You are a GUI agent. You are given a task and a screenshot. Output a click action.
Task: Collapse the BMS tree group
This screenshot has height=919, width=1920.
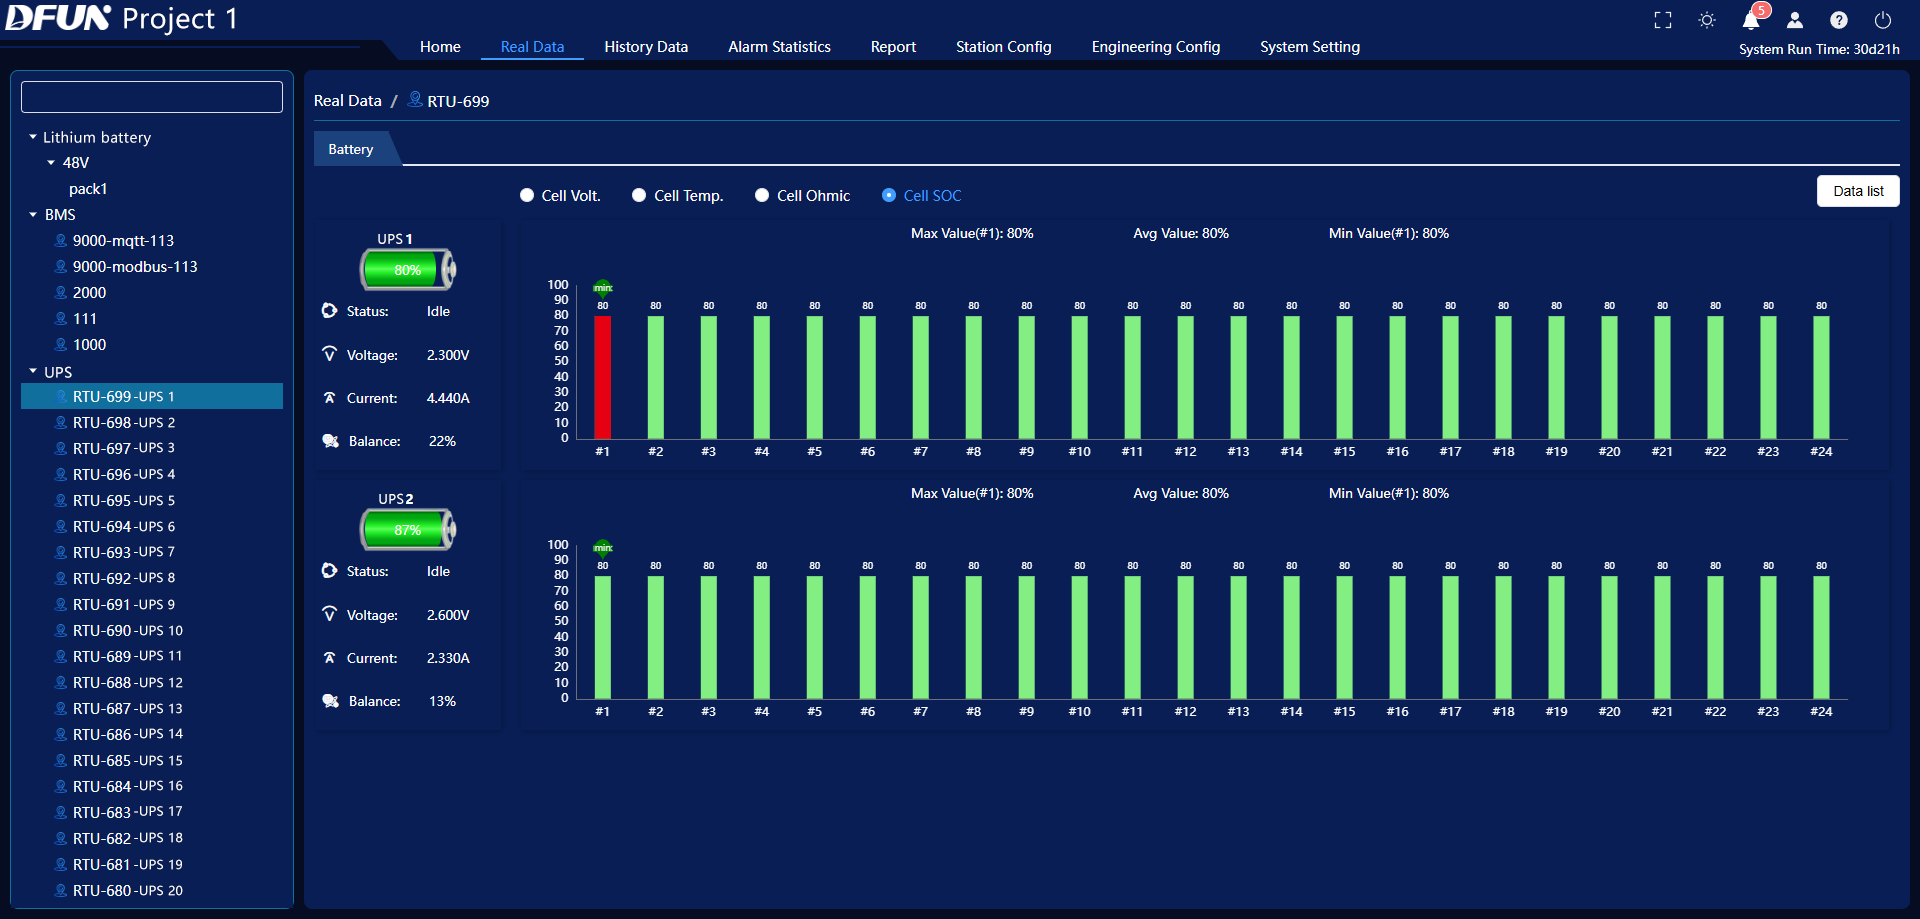pos(33,215)
